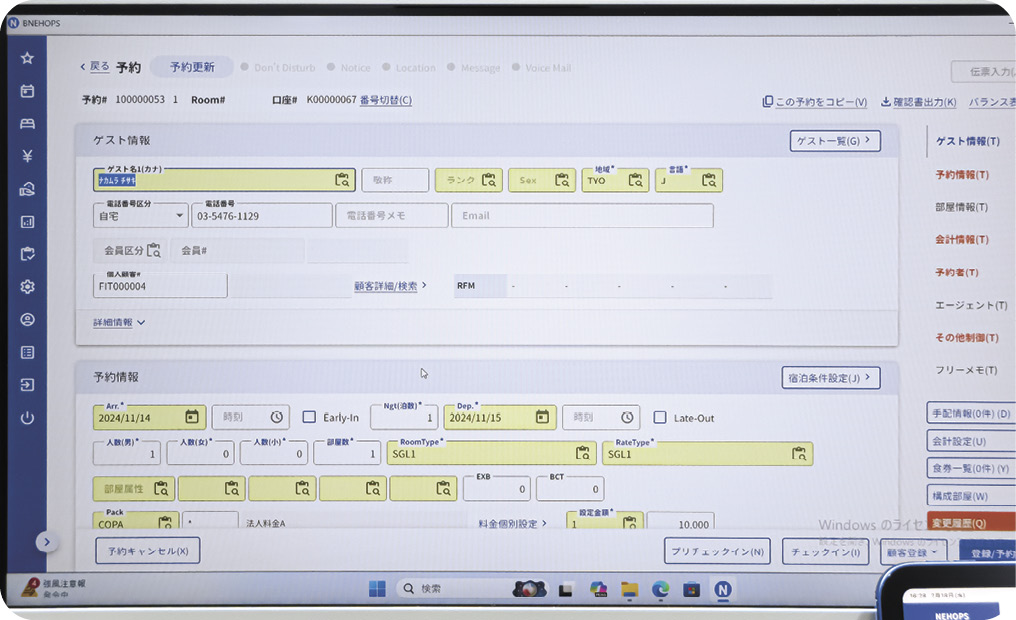Image resolution: width=1016 pixels, height=620 pixels.
Task: Click the 予約キャンセル(X) button
Action: tap(147, 551)
